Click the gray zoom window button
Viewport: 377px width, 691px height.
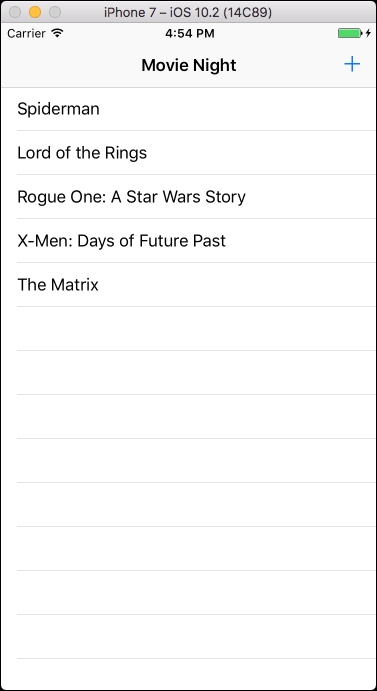[55, 12]
